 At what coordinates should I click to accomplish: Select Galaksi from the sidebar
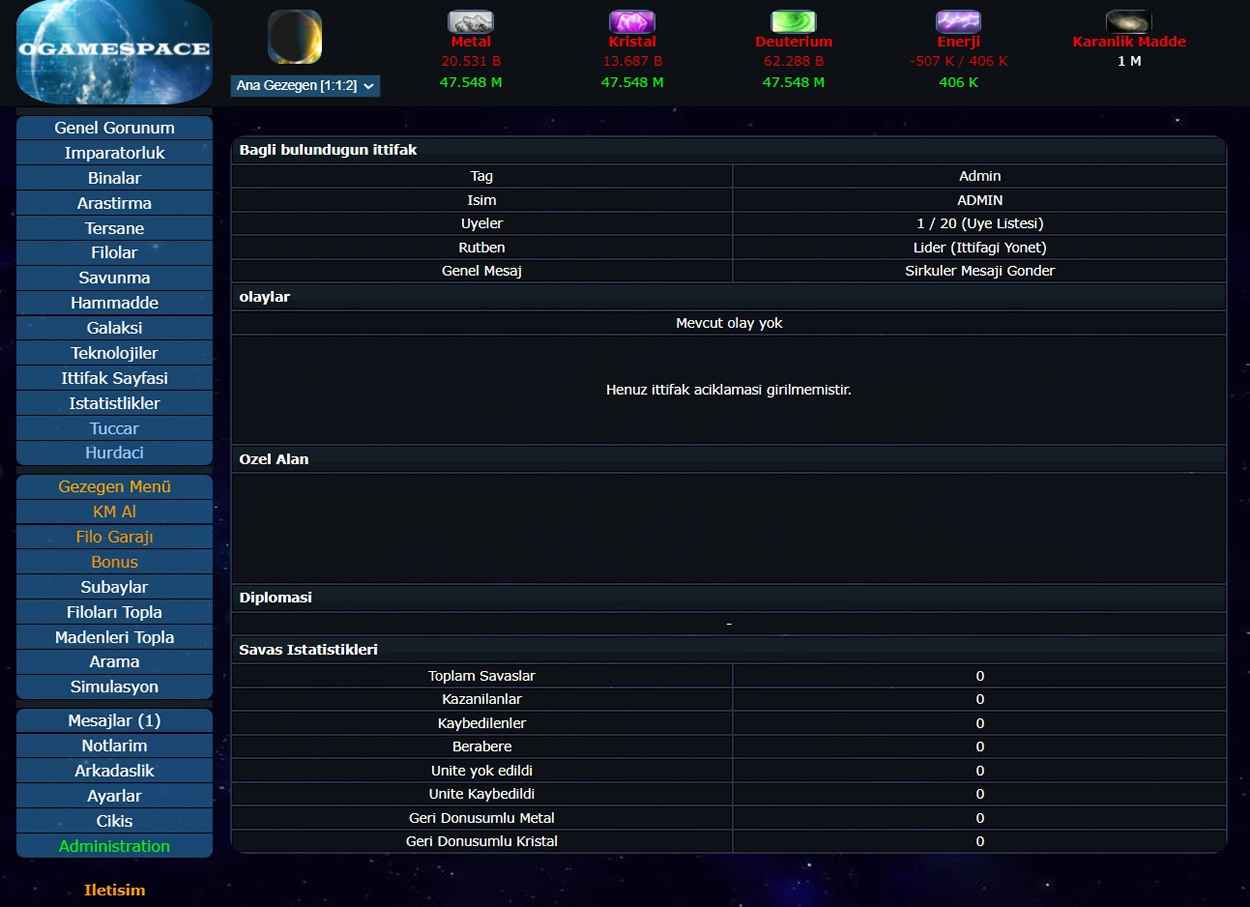click(114, 328)
